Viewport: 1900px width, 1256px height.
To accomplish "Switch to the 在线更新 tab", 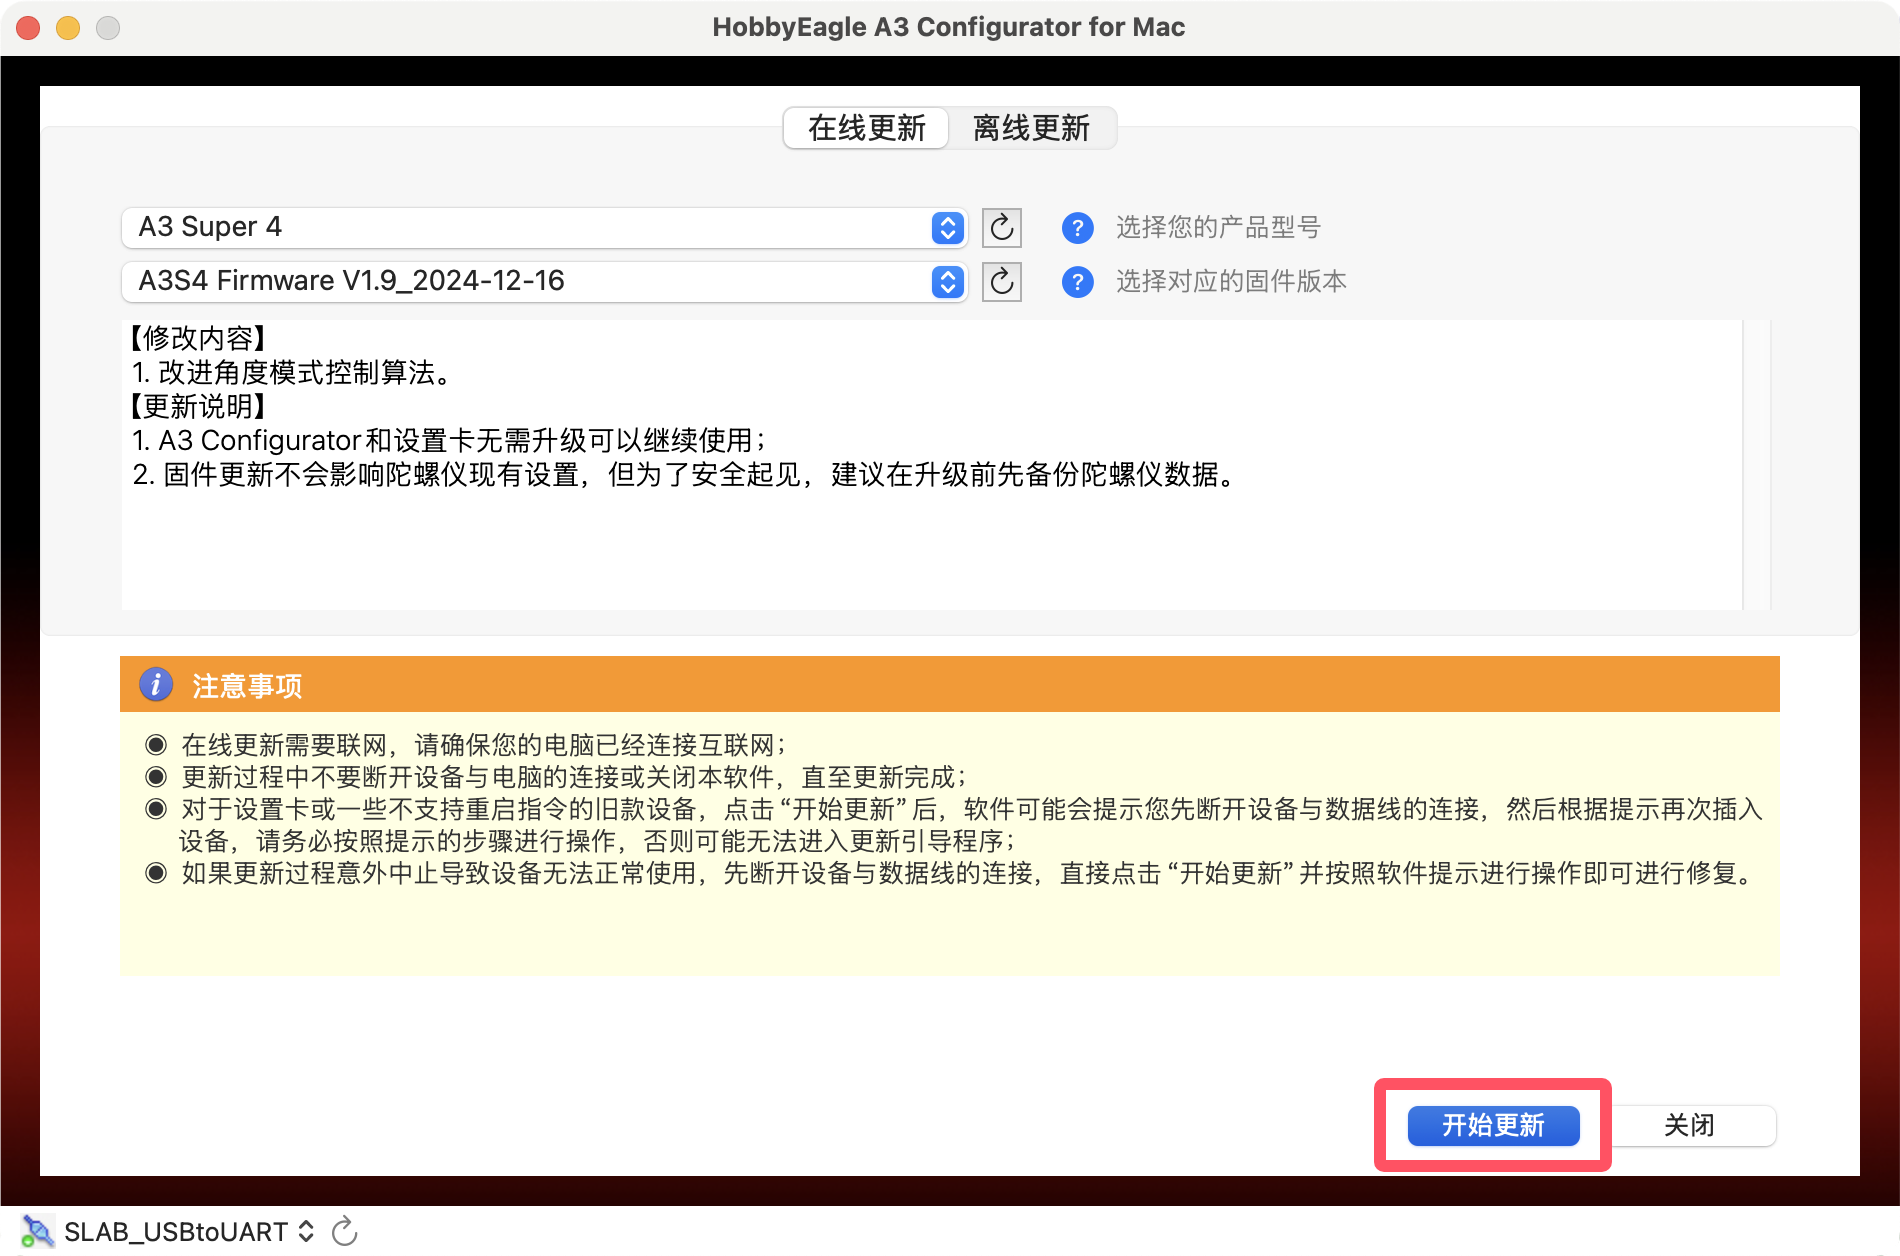I will pyautogui.click(x=866, y=128).
